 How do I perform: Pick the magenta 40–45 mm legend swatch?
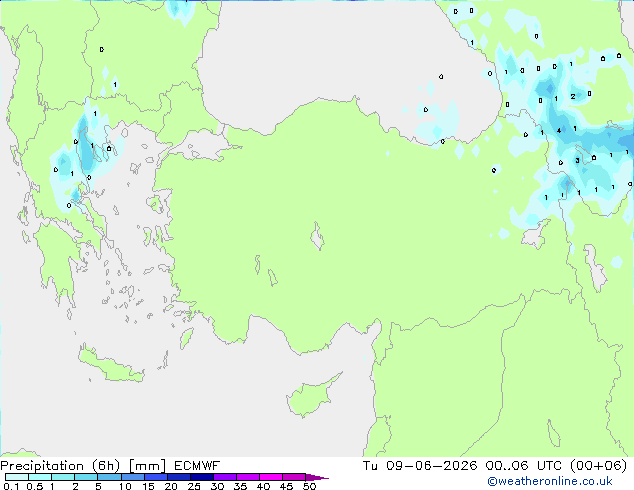pyautogui.click(x=271, y=477)
